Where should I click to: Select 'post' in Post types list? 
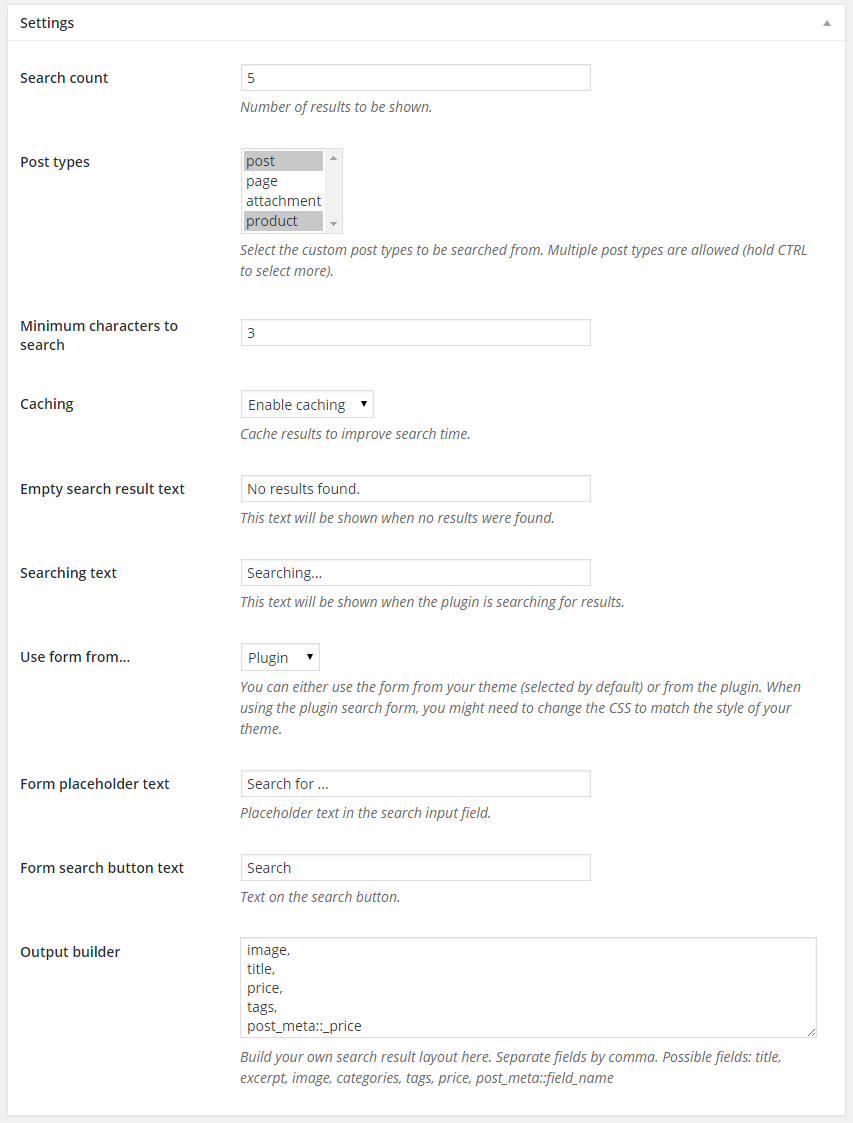pos(283,161)
